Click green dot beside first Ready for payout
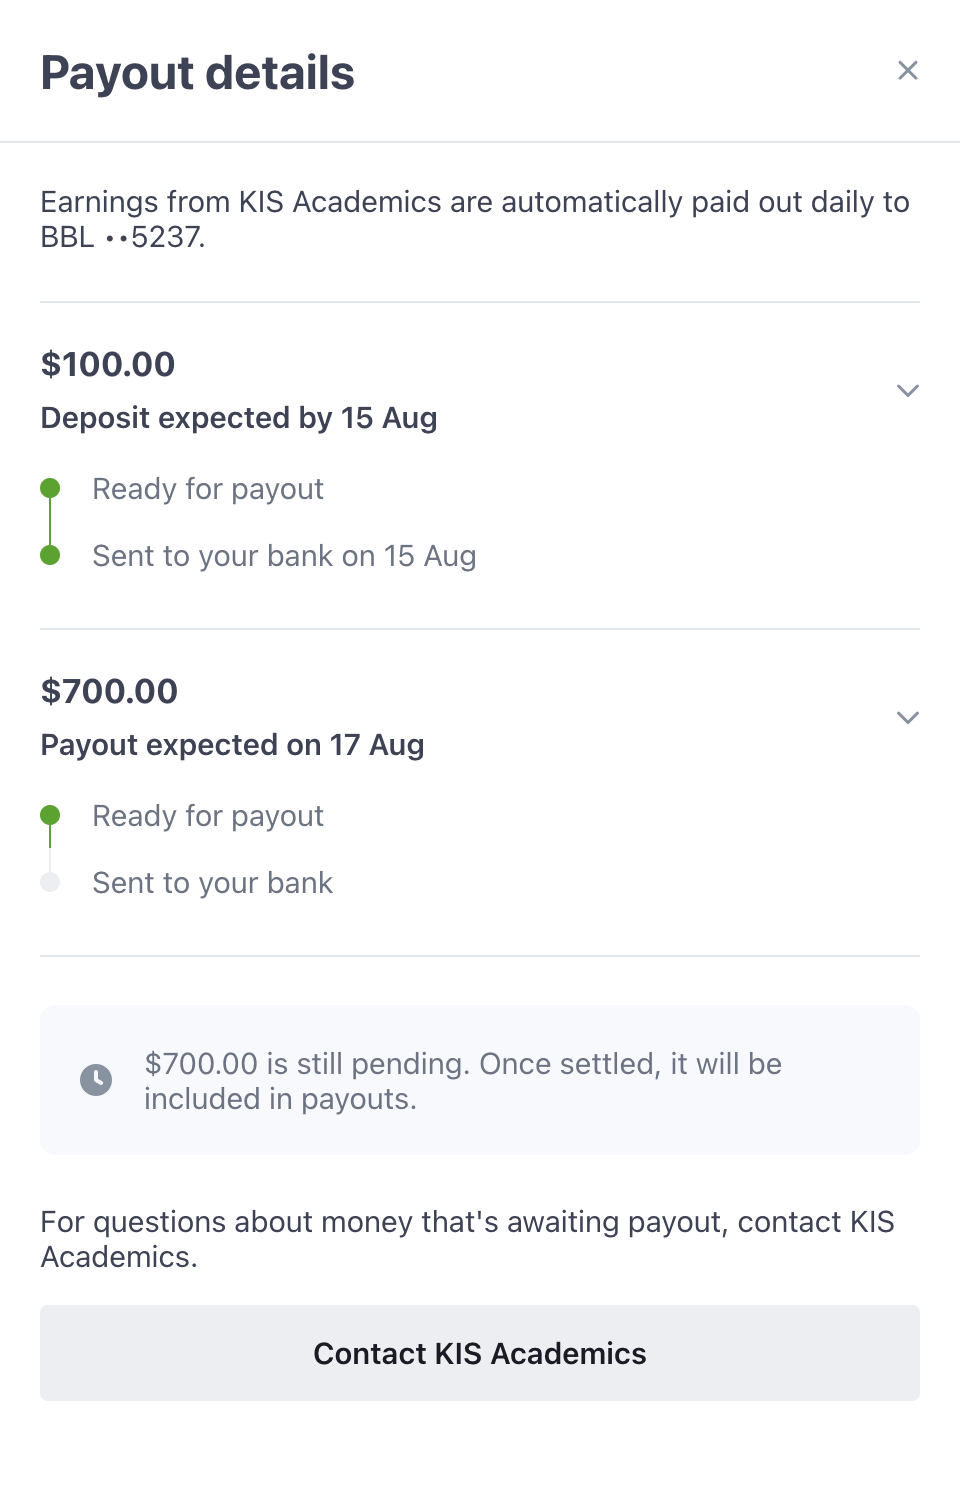The height and width of the screenshot is (1500, 960). [50, 488]
